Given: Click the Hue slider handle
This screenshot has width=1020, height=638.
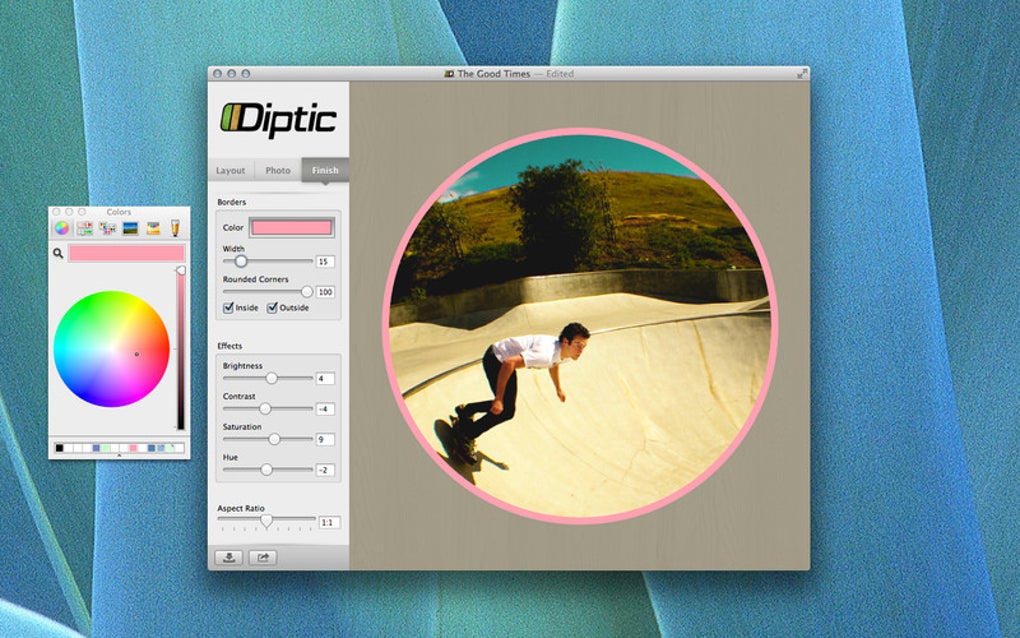Looking at the screenshot, I should point(266,470).
